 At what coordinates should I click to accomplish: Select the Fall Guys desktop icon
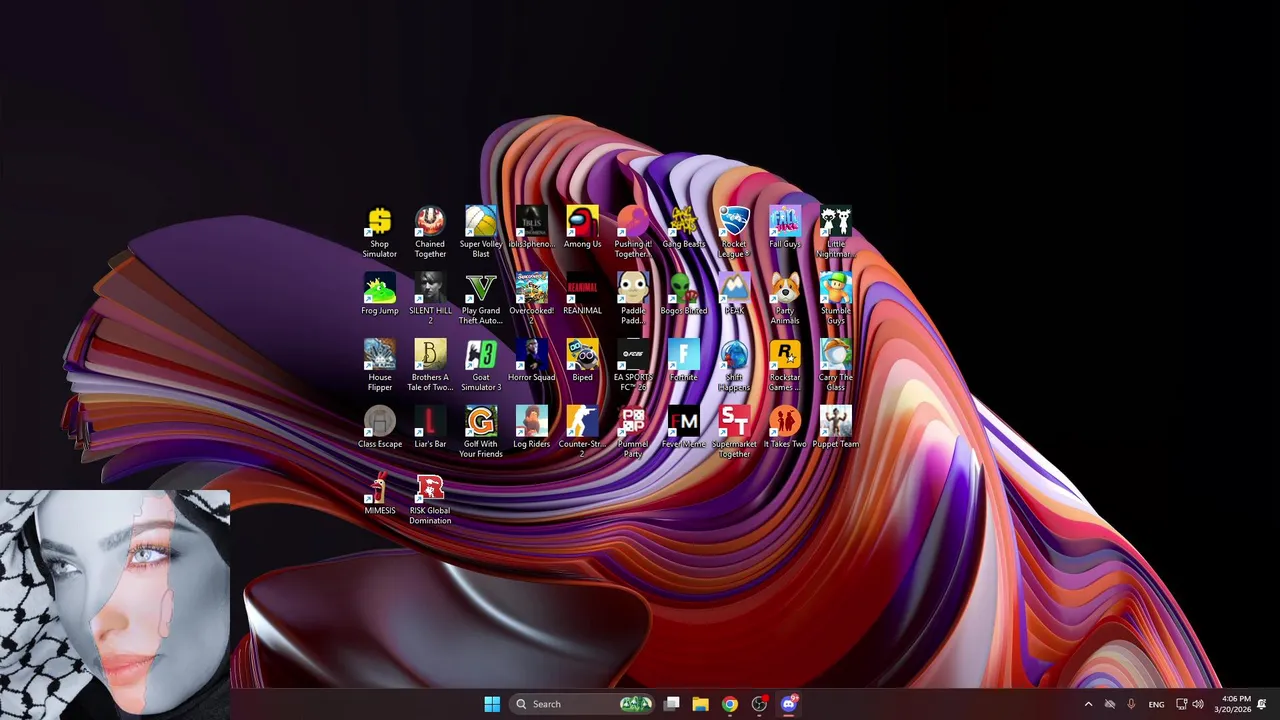click(785, 228)
